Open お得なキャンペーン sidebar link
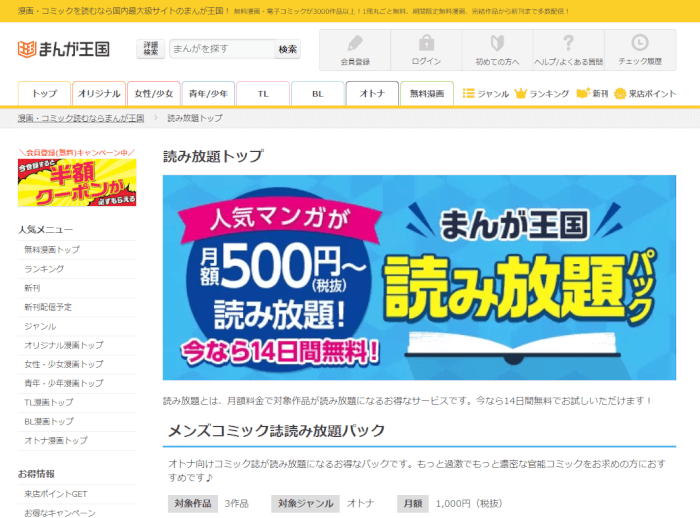Viewport: 700px width, 518px height. coord(59,513)
